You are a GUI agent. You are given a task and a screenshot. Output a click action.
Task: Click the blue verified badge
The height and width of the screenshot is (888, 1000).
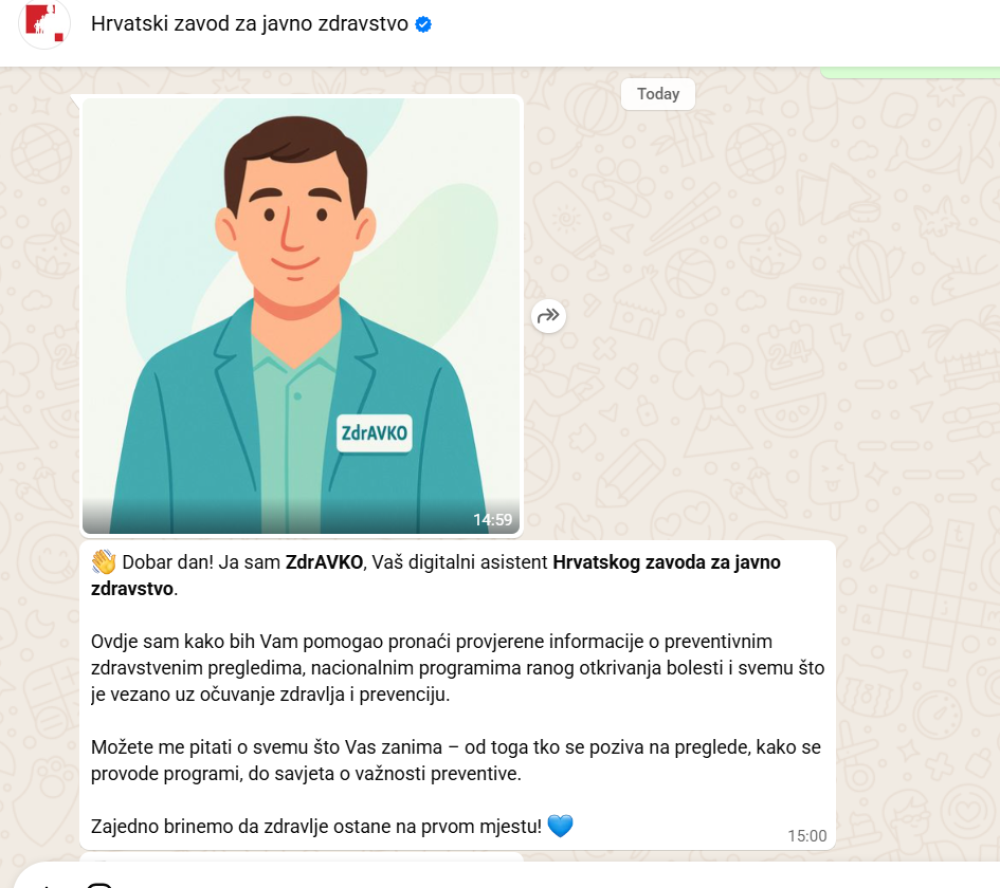point(423,24)
